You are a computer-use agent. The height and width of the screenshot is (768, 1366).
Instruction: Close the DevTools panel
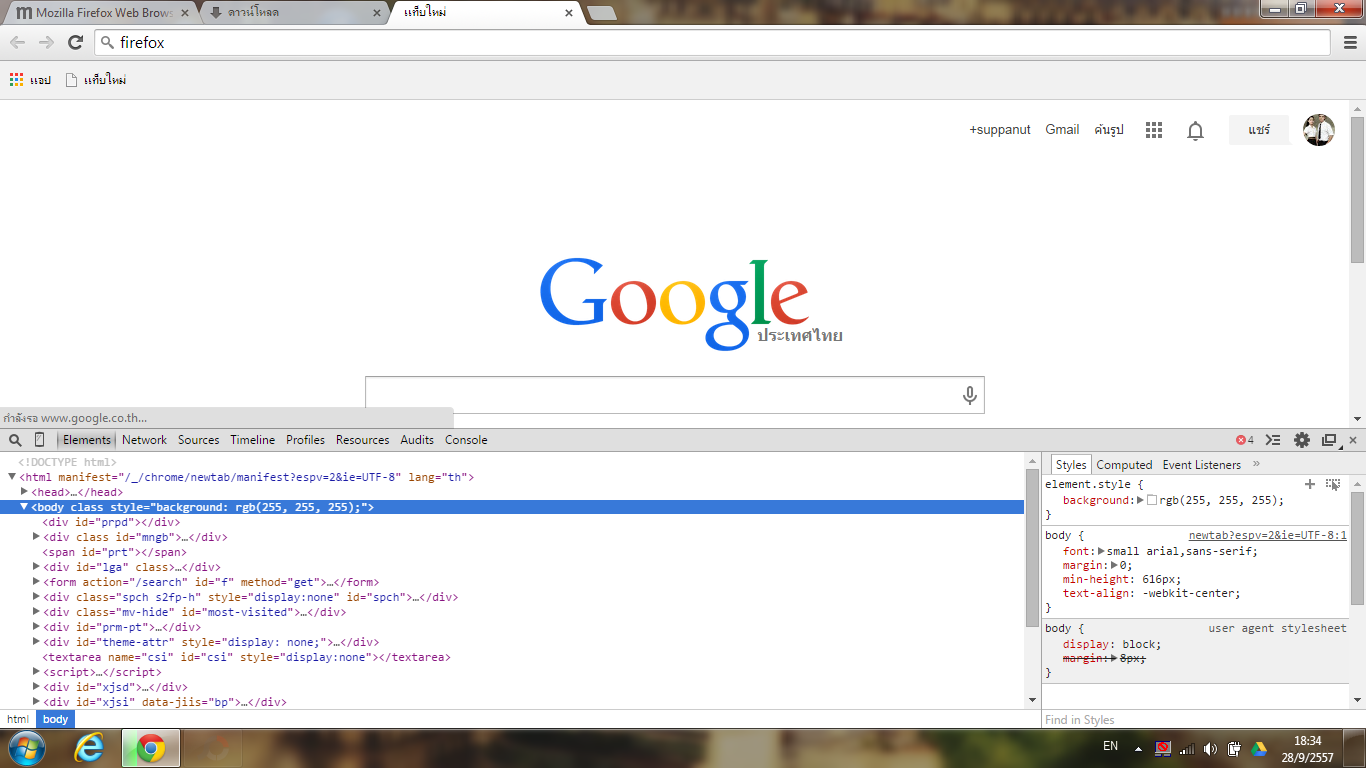(x=1353, y=440)
